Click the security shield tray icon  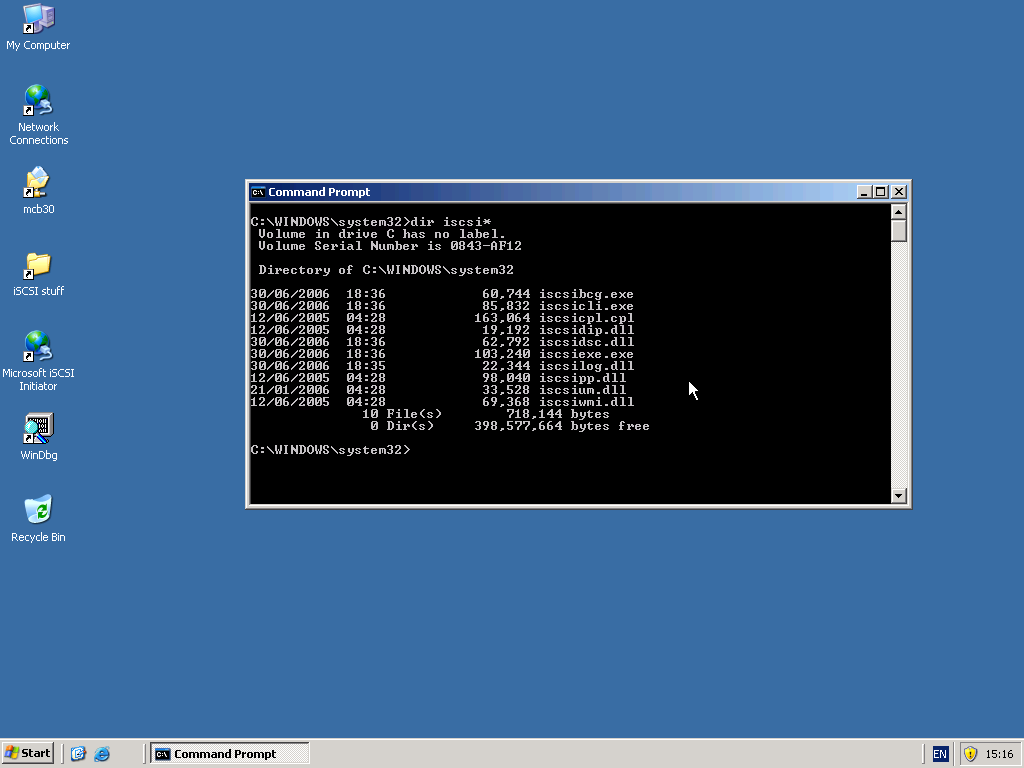970,754
